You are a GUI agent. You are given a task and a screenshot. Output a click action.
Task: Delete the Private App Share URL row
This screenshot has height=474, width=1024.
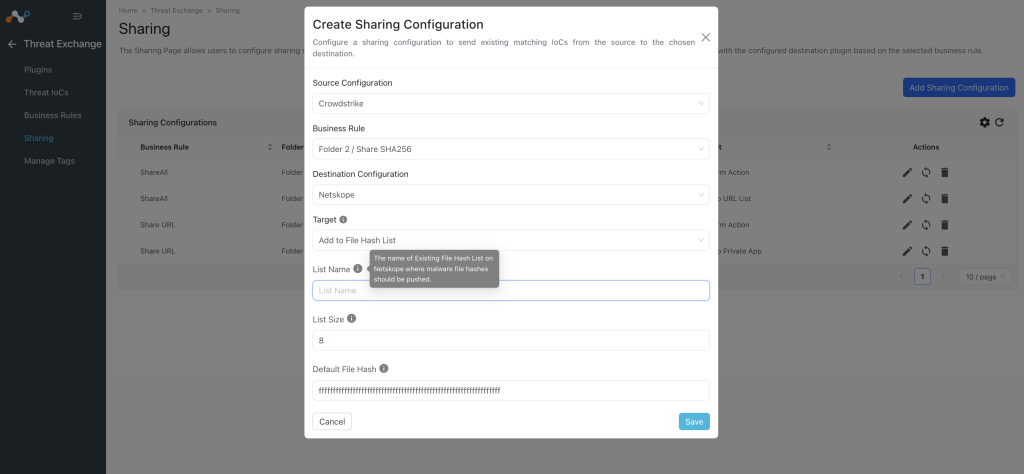(944, 251)
